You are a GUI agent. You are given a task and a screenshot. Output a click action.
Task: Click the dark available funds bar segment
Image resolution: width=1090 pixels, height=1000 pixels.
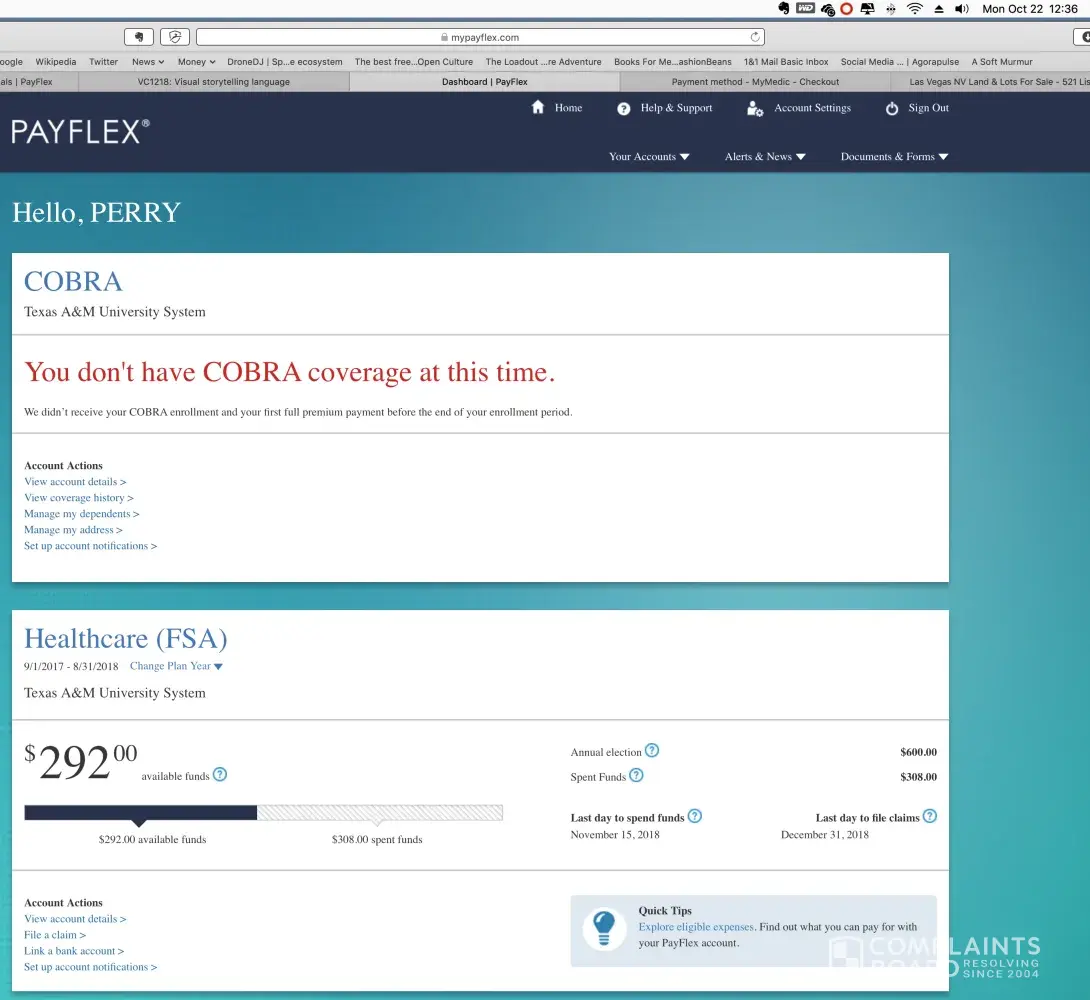140,812
